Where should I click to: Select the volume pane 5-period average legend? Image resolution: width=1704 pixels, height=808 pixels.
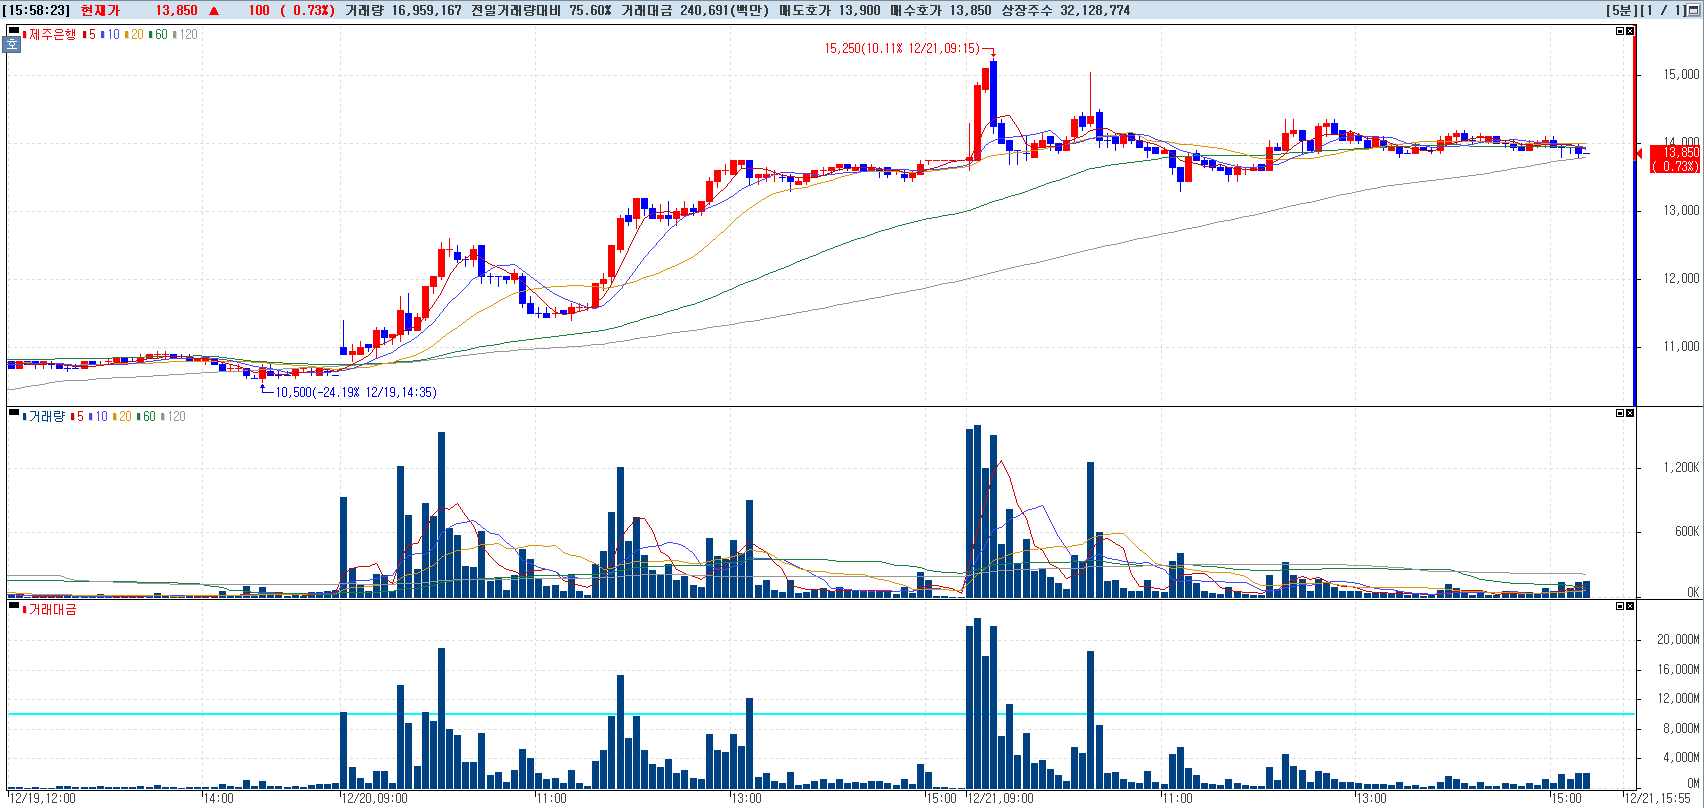click(x=79, y=416)
